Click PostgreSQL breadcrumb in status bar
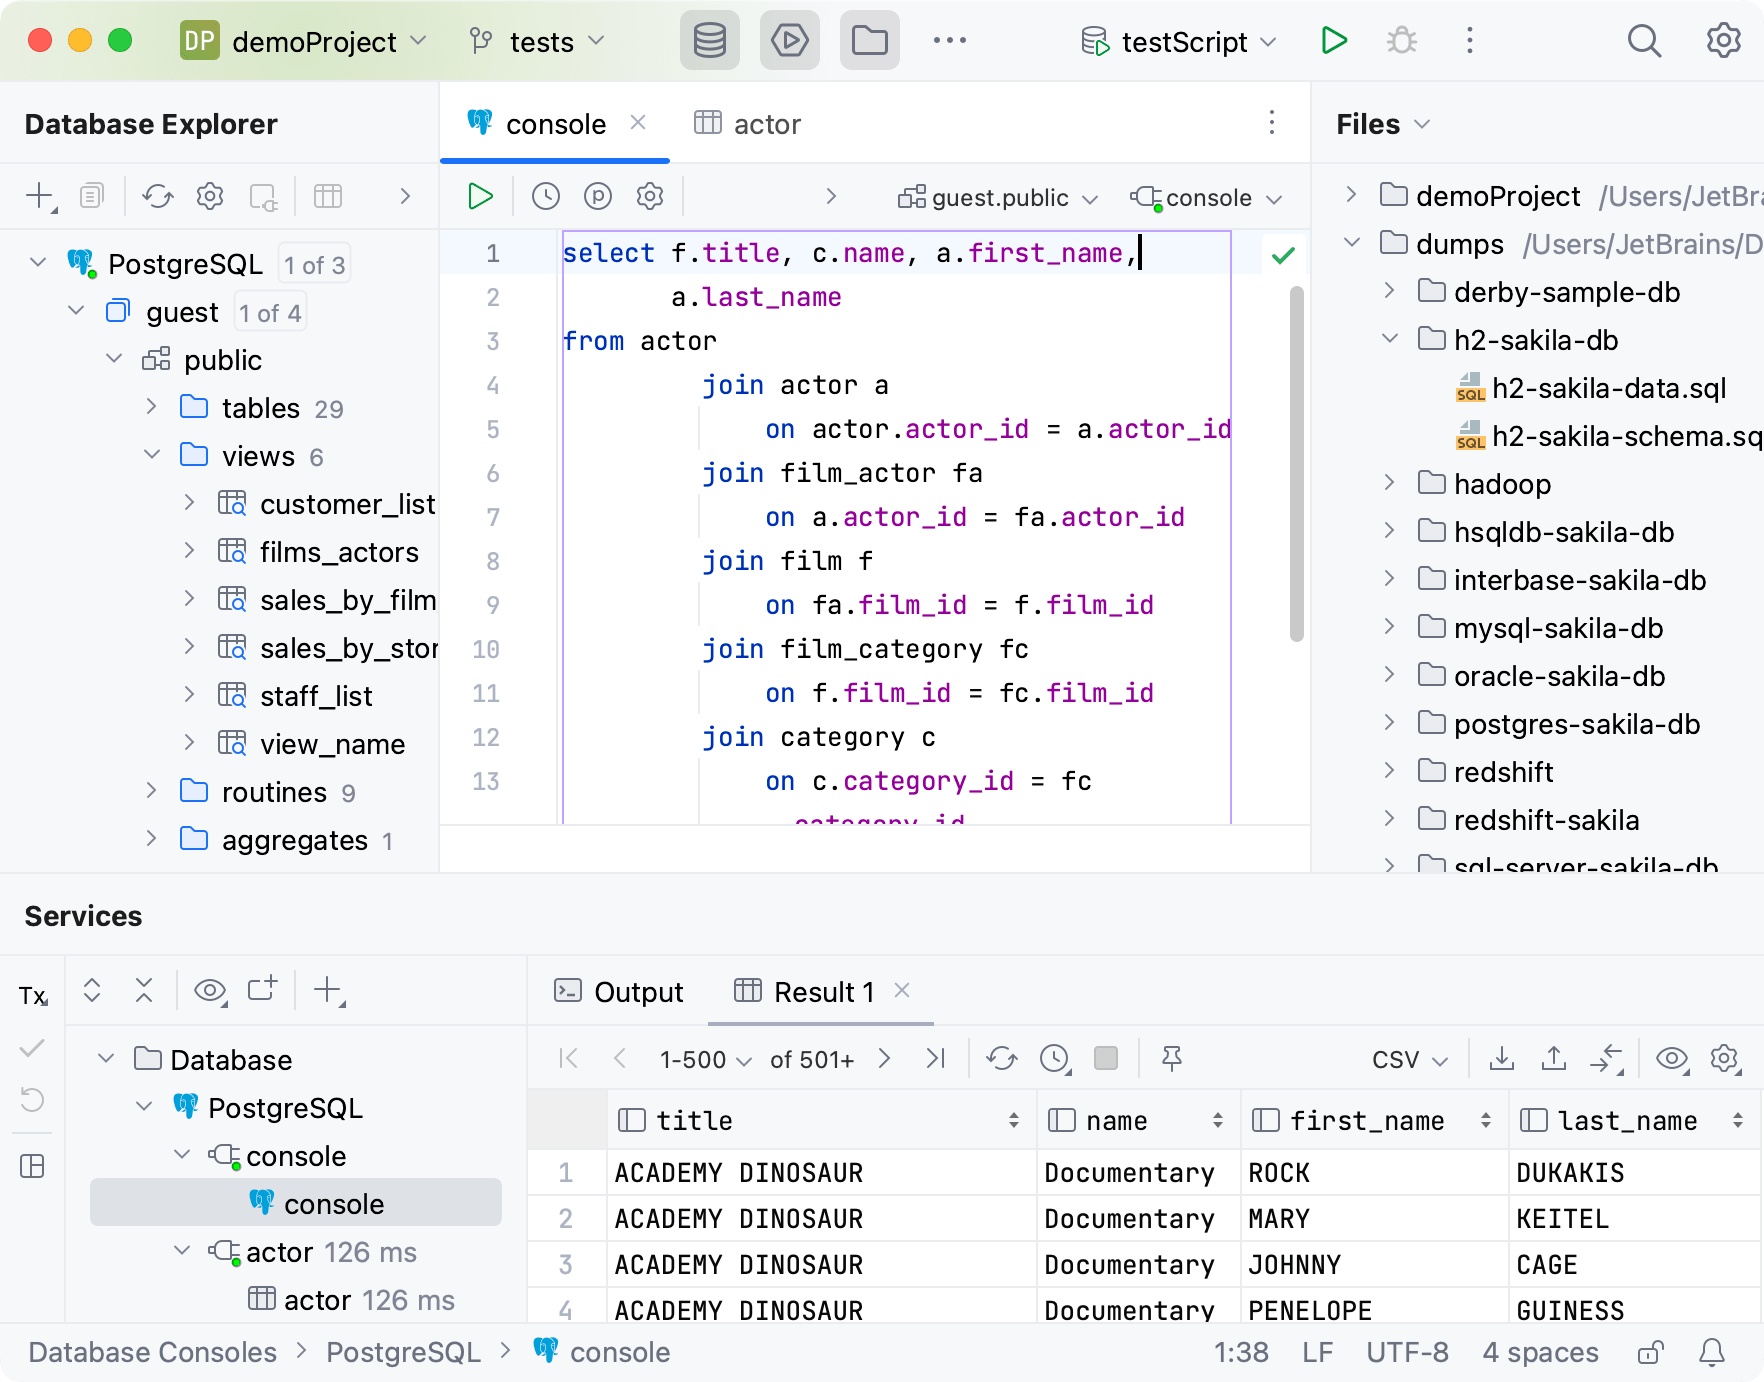 coord(404,1352)
